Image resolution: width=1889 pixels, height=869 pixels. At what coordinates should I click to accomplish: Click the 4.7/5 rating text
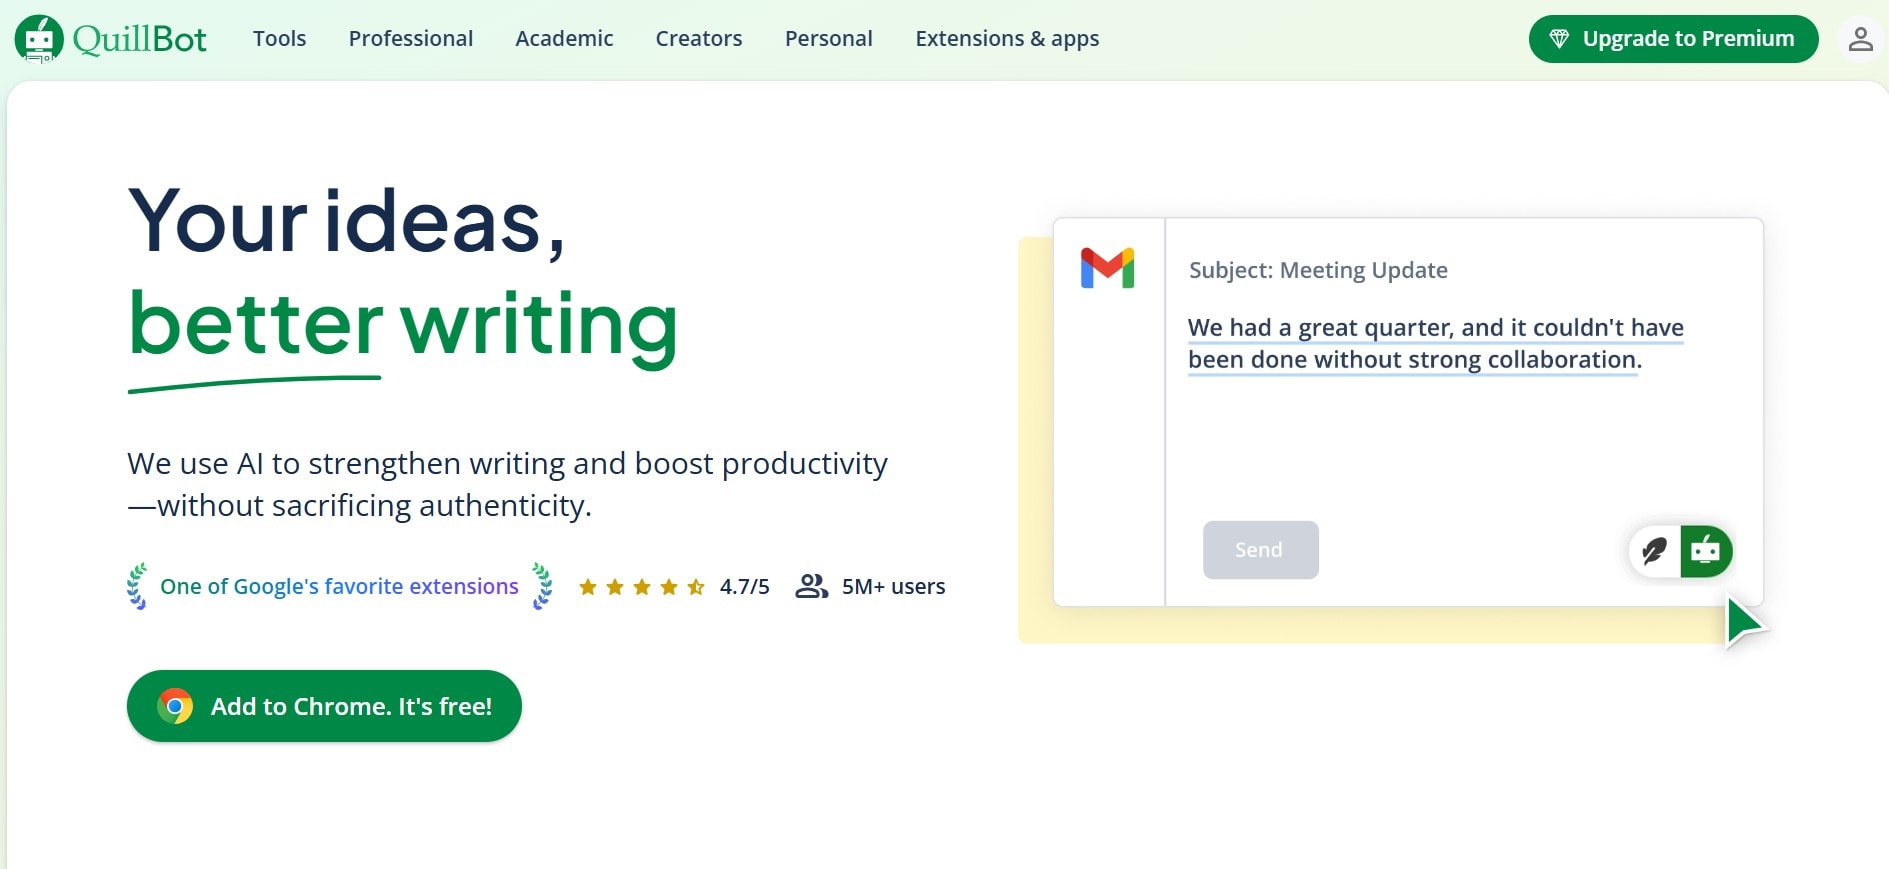tap(745, 587)
